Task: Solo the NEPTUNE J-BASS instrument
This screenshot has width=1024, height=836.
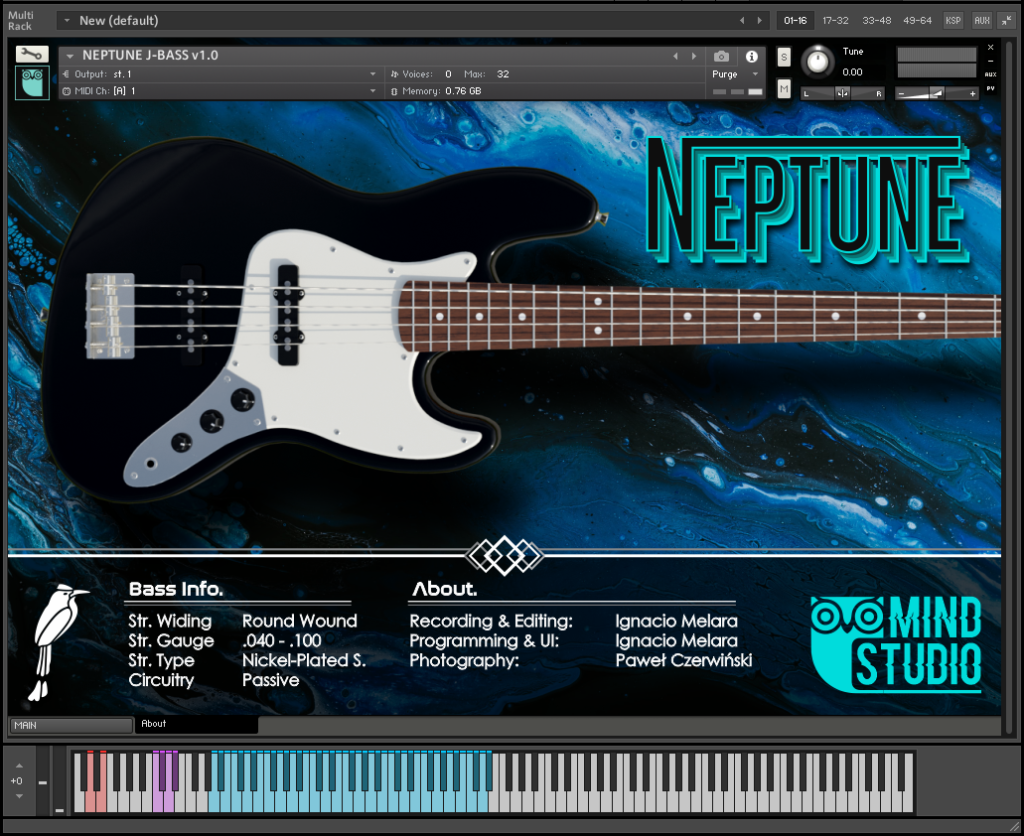Action: [x=784, y=58]
